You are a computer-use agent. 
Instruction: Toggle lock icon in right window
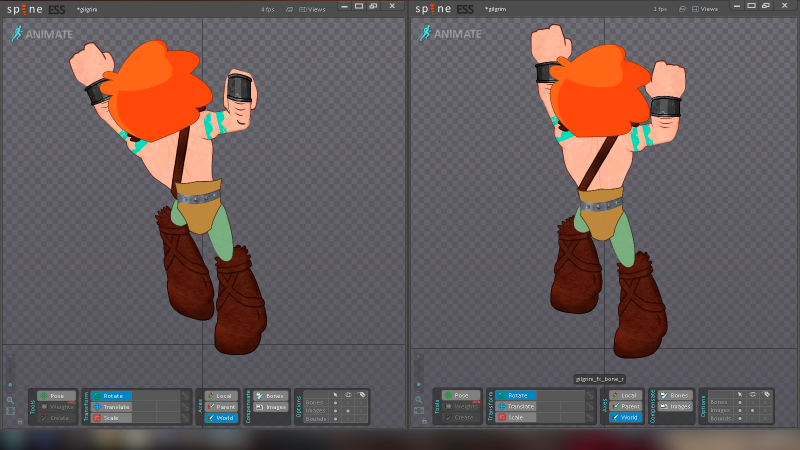pos(424,421)
